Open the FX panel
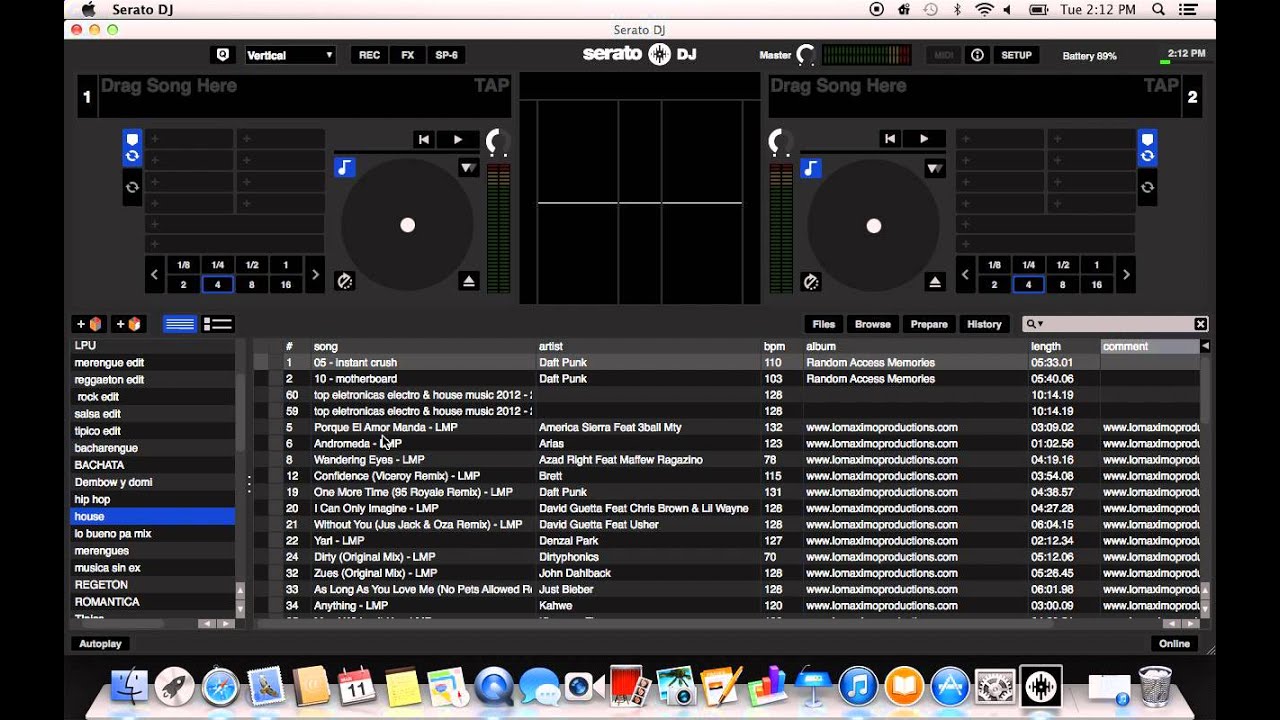This screenshot has width=1280, height=720. pos(407,55)
